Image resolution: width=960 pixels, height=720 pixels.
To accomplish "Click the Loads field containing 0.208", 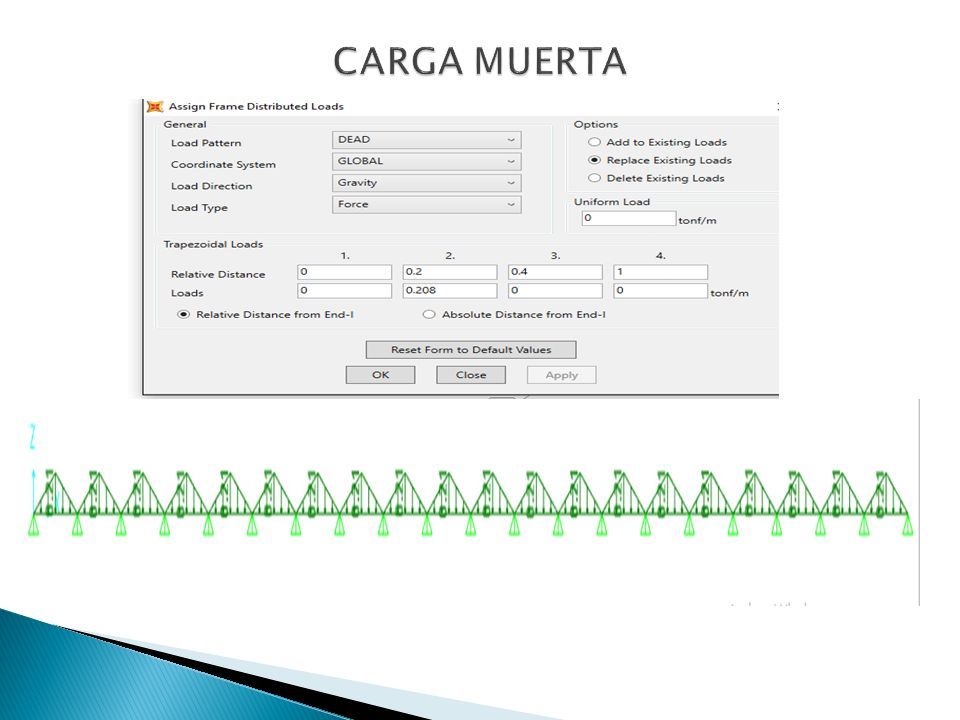I will pyautogui.click(x=450, y=290).
